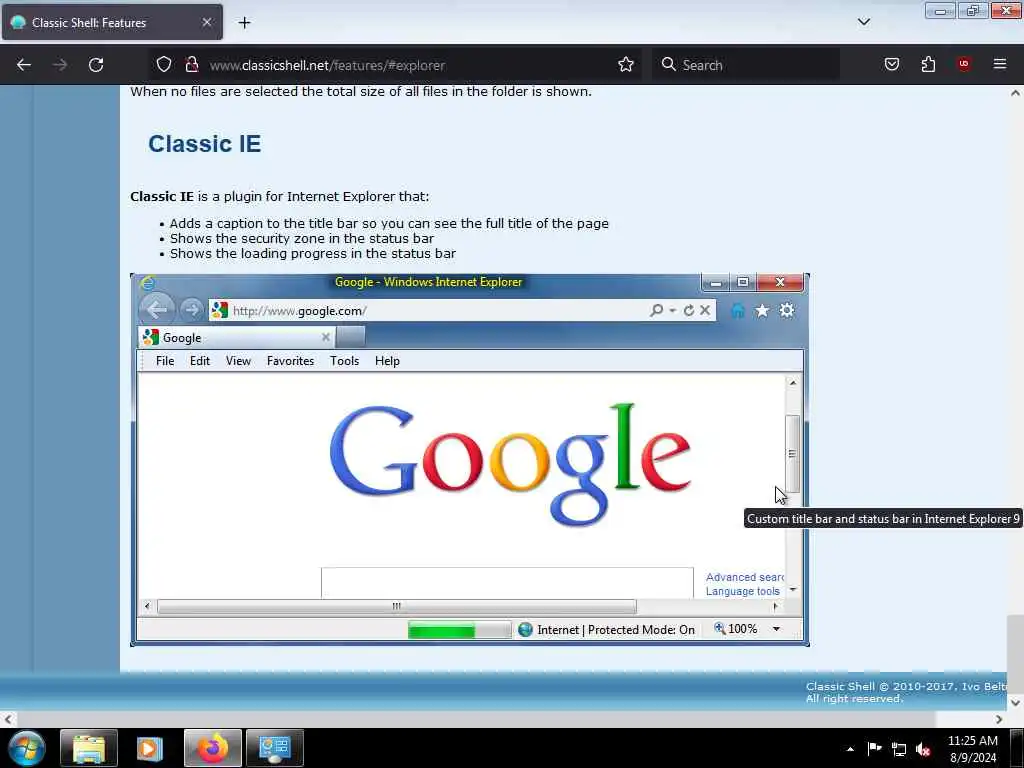Click the sentence about total file size
The image size is (1024, 768).
click(x=361, y=91)
